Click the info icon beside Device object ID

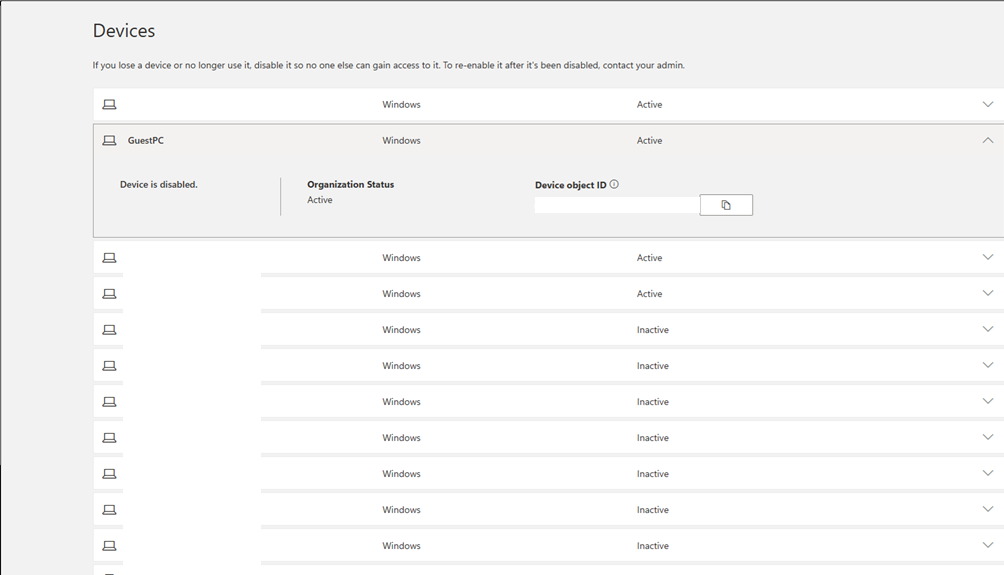(614, 184)
